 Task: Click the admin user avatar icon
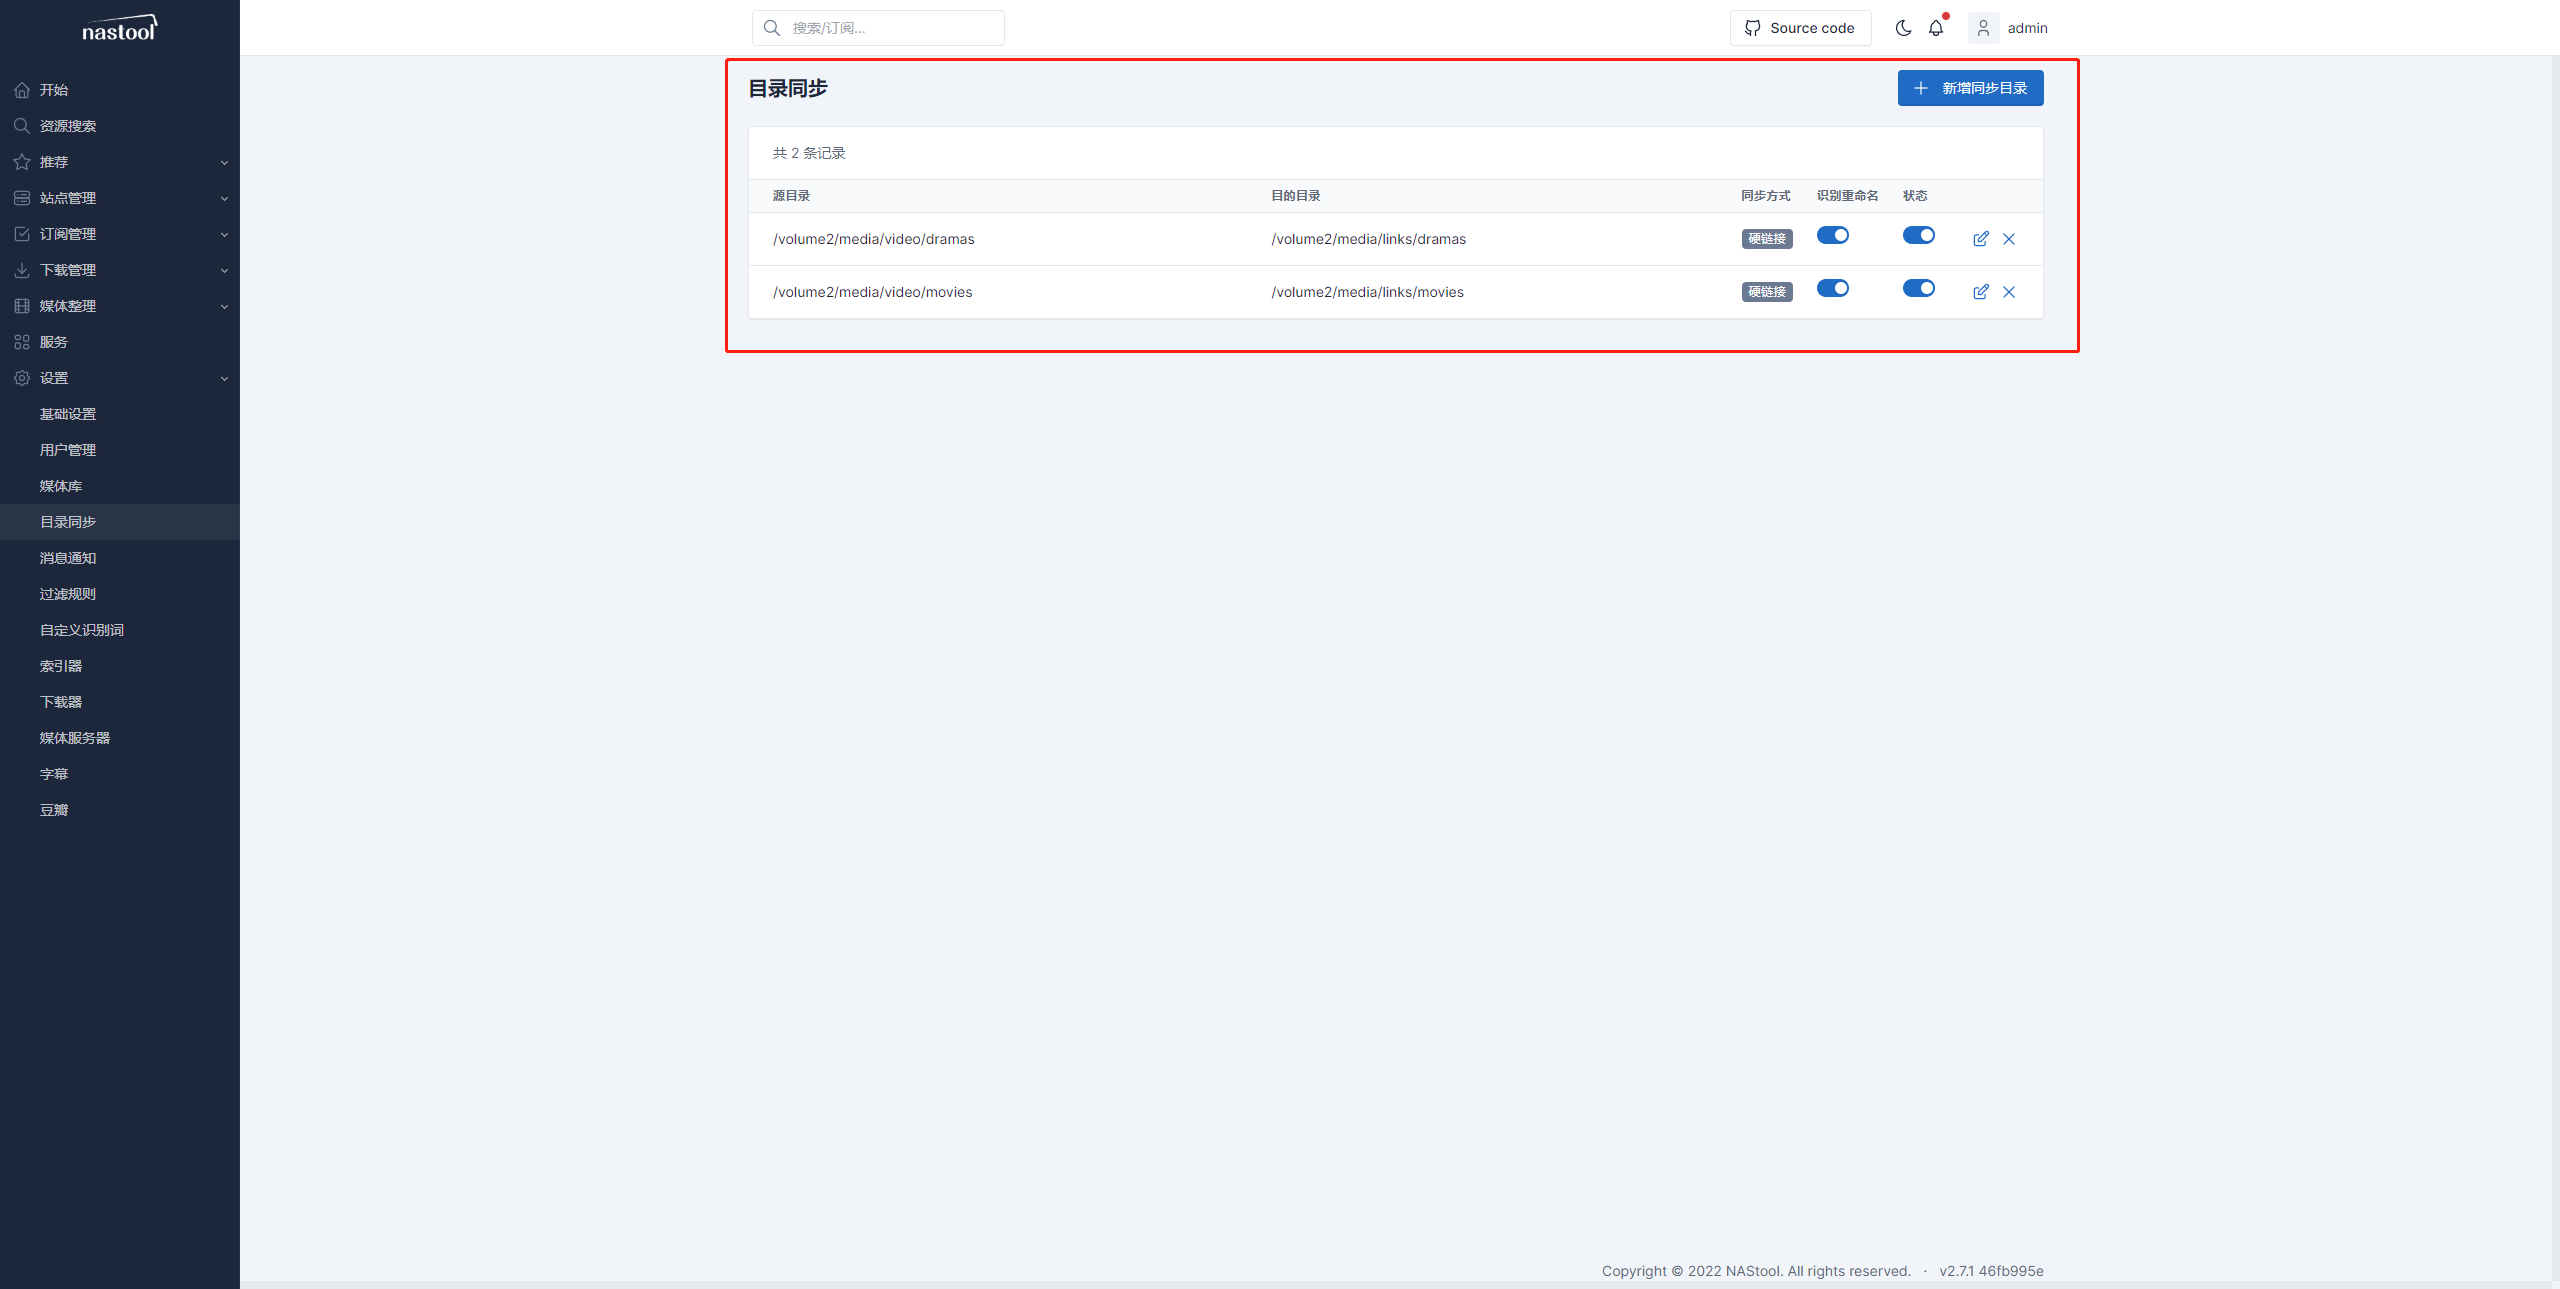pyautogui.click(x=1983, y=28)
